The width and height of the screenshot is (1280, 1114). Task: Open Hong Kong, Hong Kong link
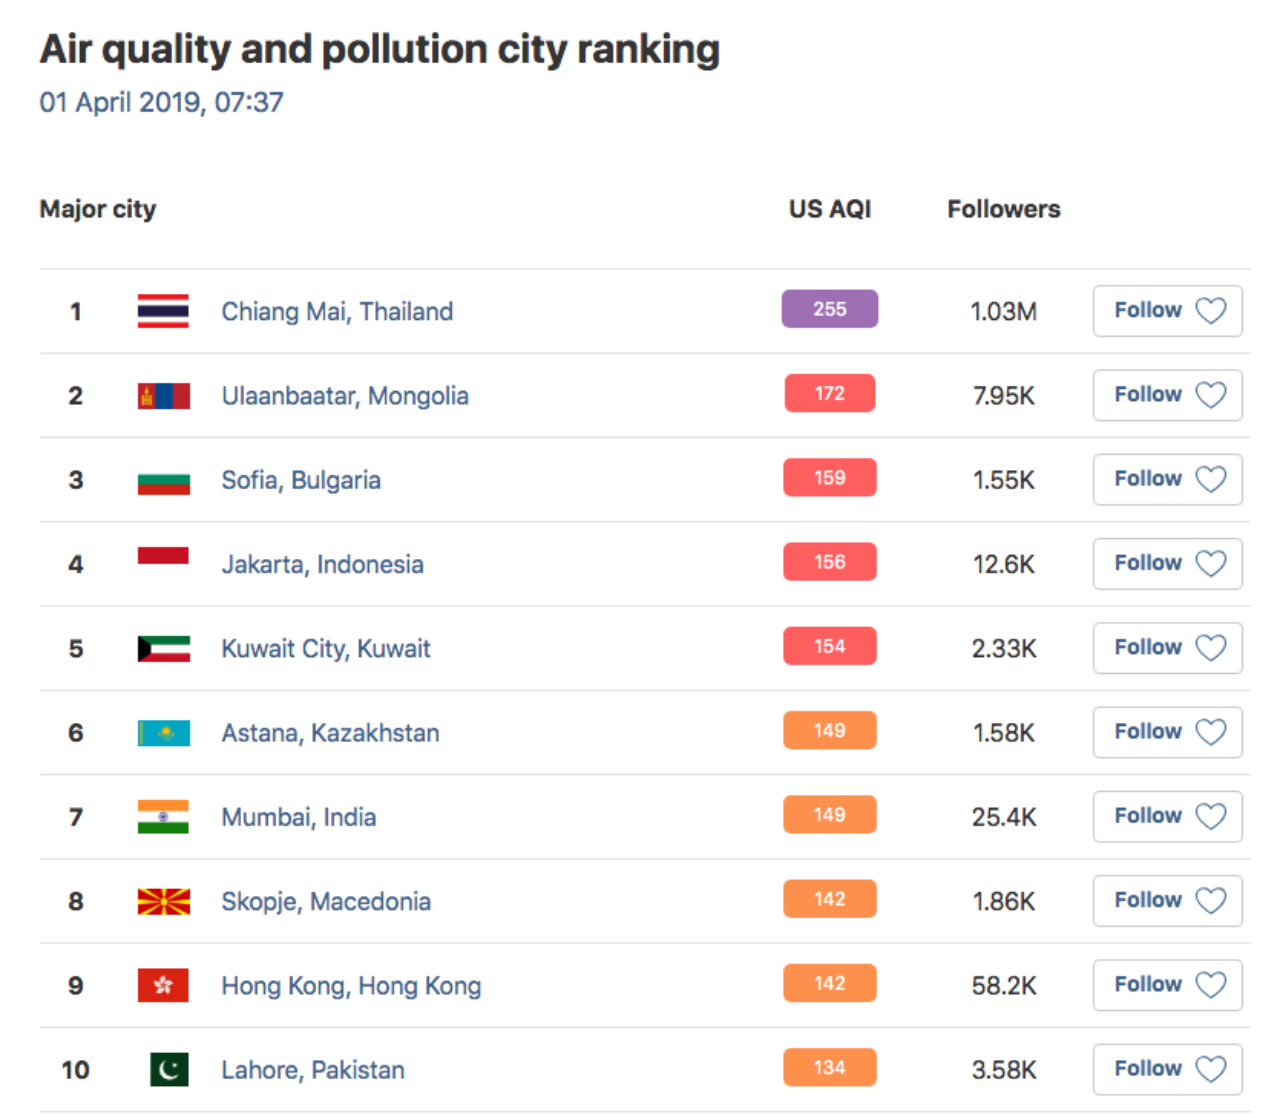tap(351, 986)
